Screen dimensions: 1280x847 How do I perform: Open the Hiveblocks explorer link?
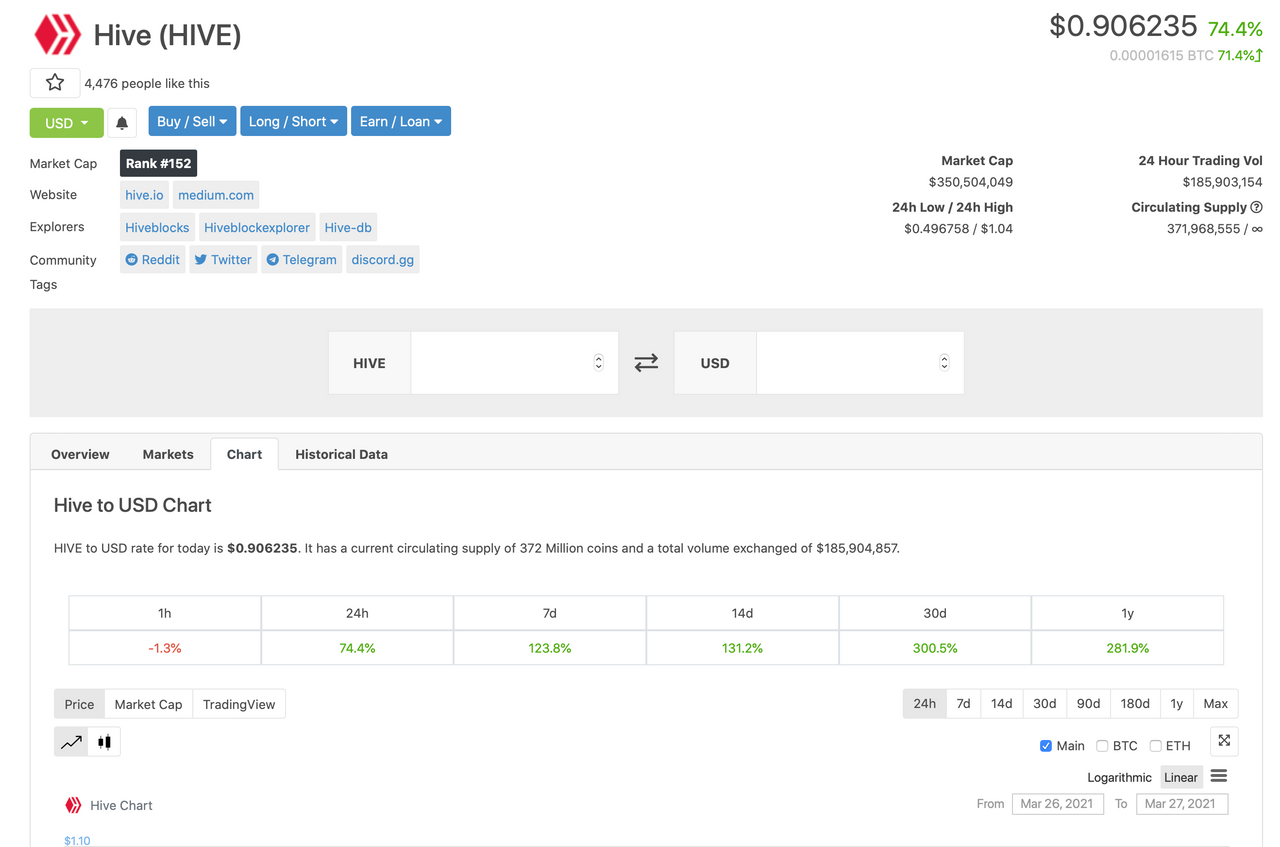[157, 227]
